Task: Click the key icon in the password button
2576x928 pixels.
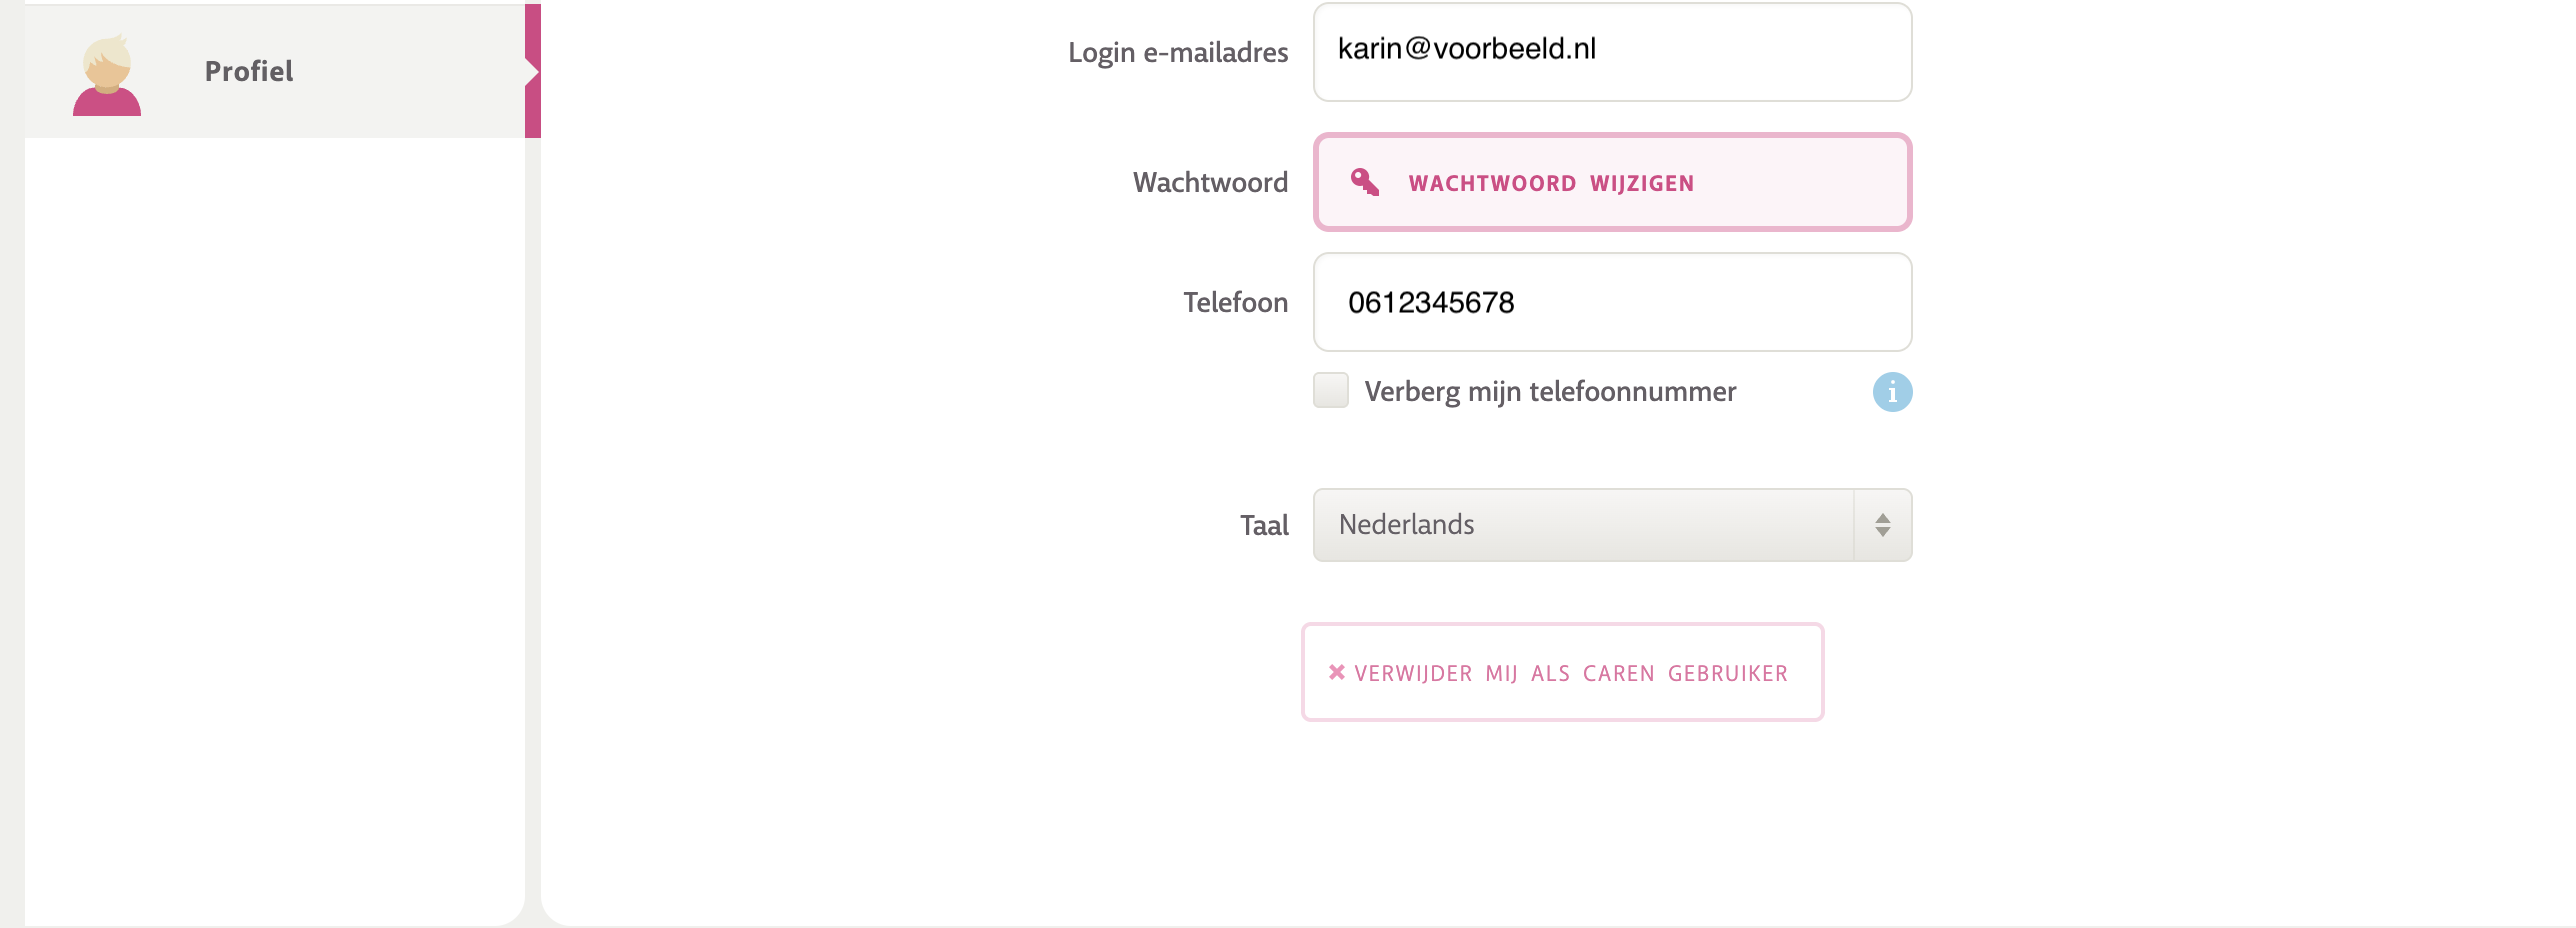Action: click(1364, 182)
